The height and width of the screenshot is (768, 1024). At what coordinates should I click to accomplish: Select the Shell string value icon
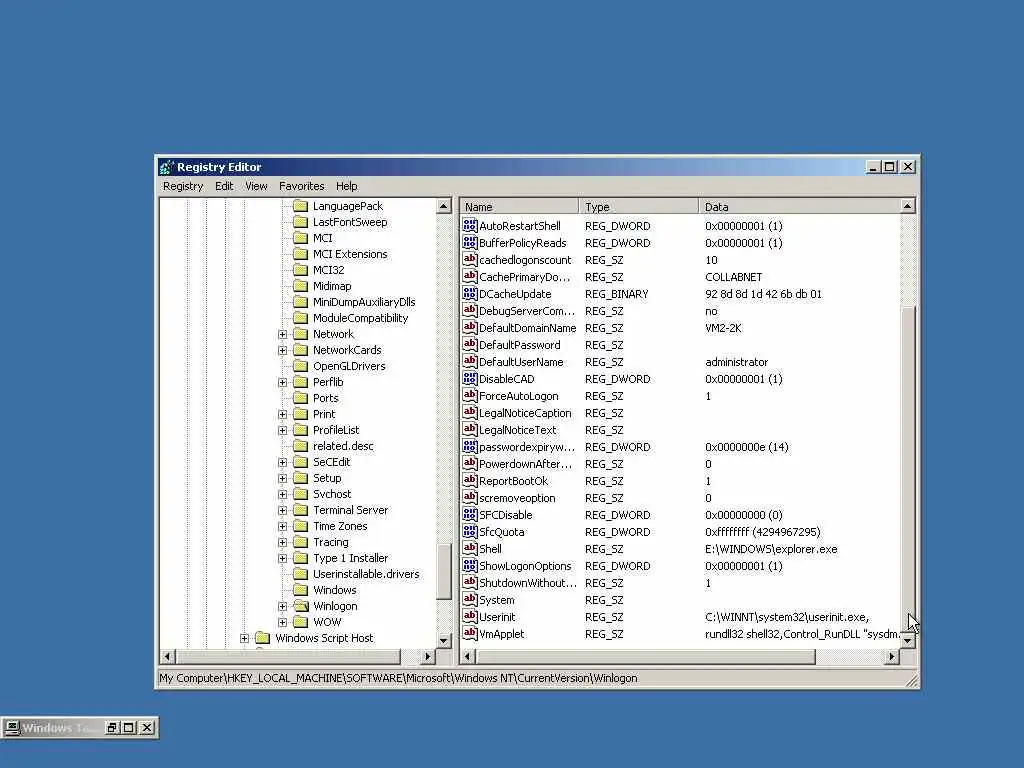click(x=470, y=548)
